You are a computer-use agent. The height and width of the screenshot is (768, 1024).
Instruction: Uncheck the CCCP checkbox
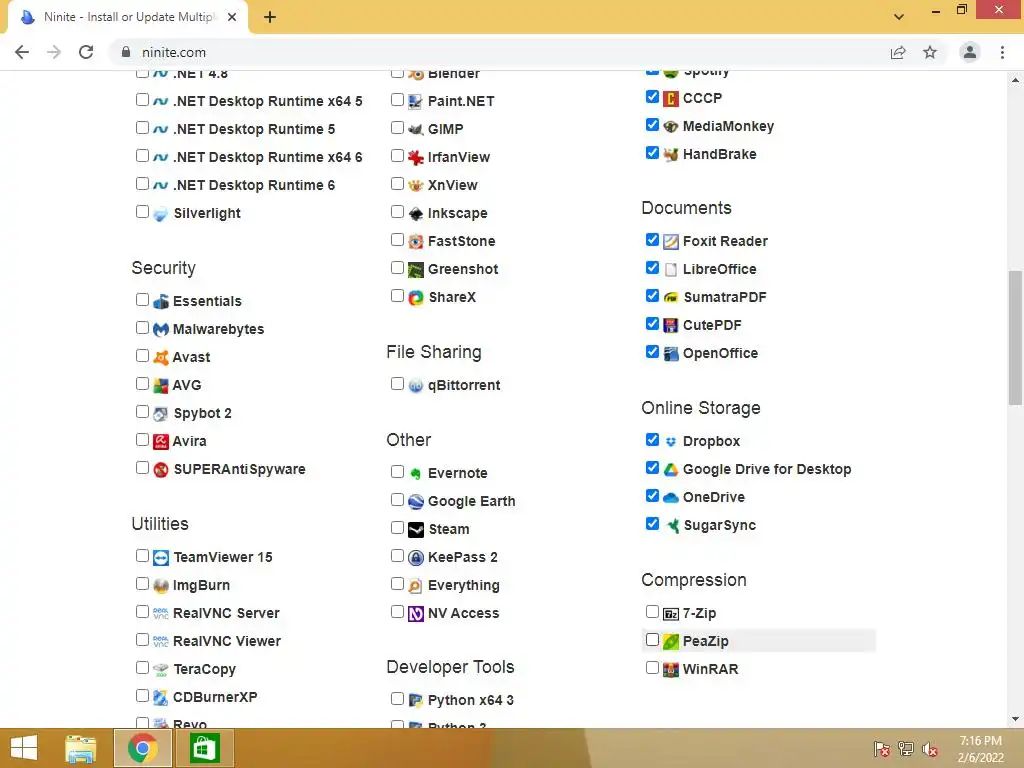(x=652, y=97)
